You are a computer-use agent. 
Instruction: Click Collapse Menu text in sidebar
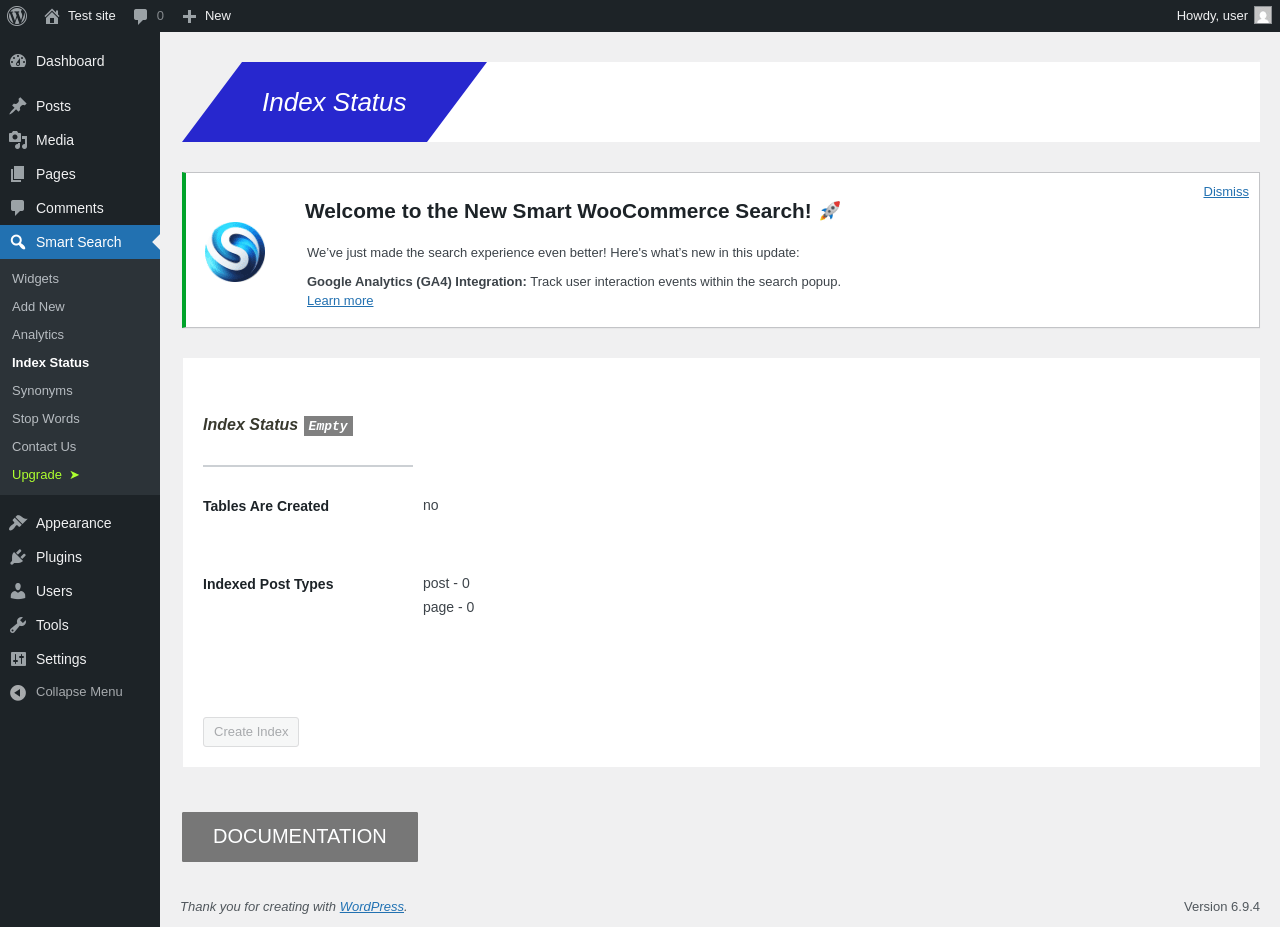click(x=79, y=692)
